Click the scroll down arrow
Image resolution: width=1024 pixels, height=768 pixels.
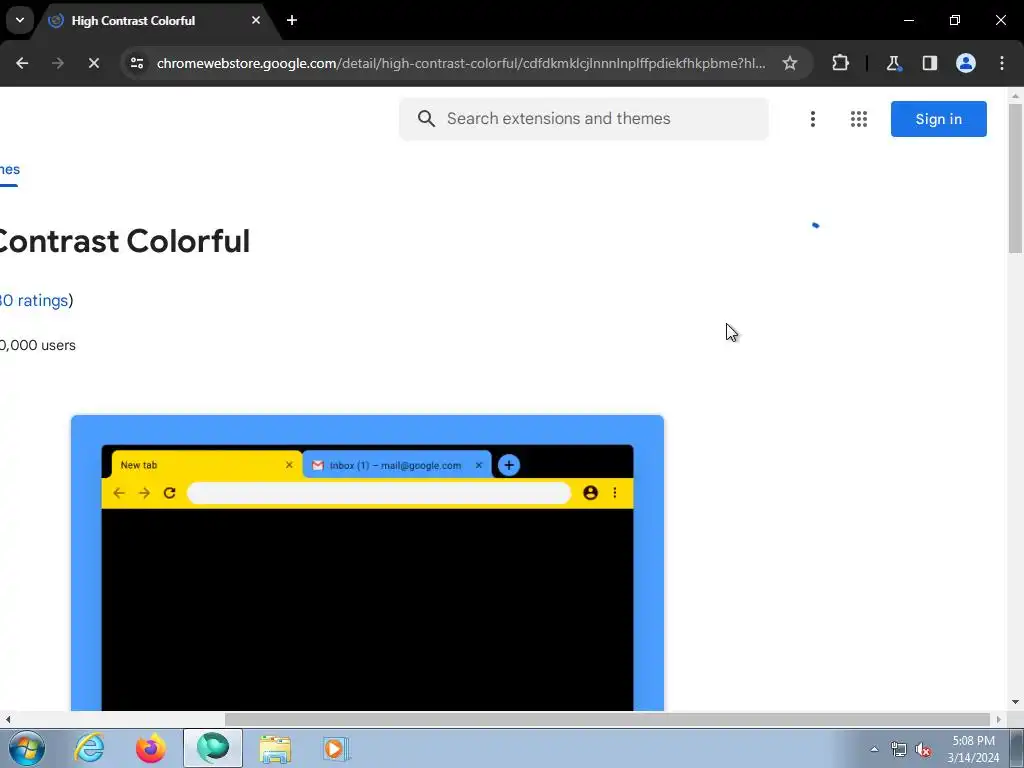(x=1015, y=703)
